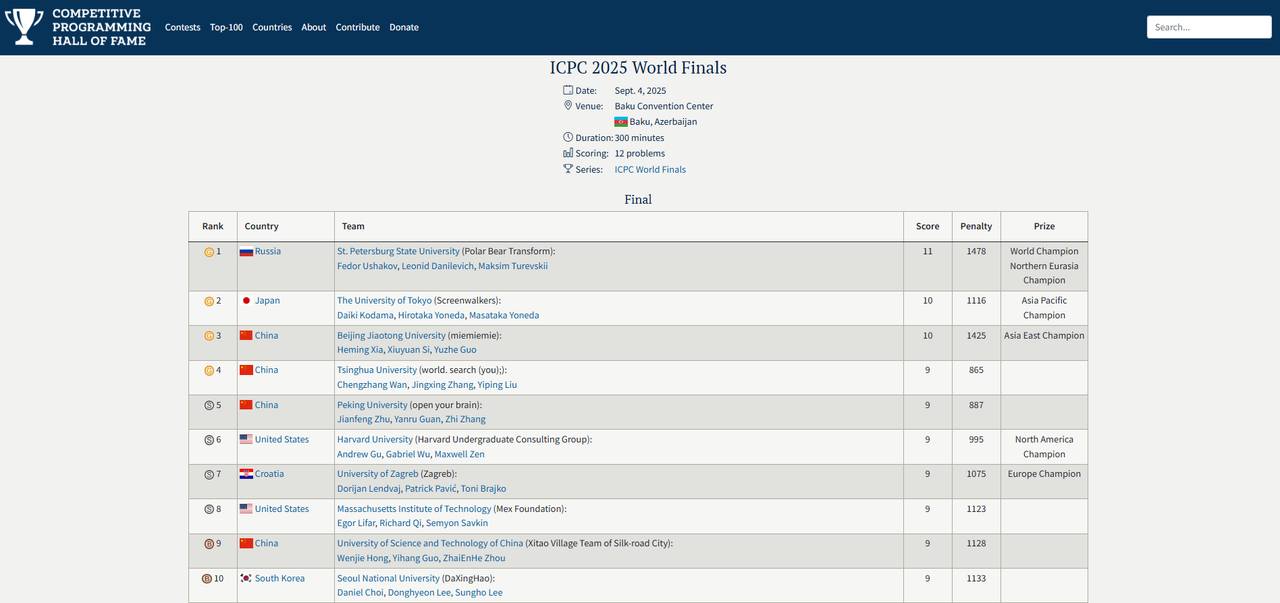Open the Contribute page
Image resolution: width=1280 pixels, height=603 pixels.
click(x=358, y=27)
